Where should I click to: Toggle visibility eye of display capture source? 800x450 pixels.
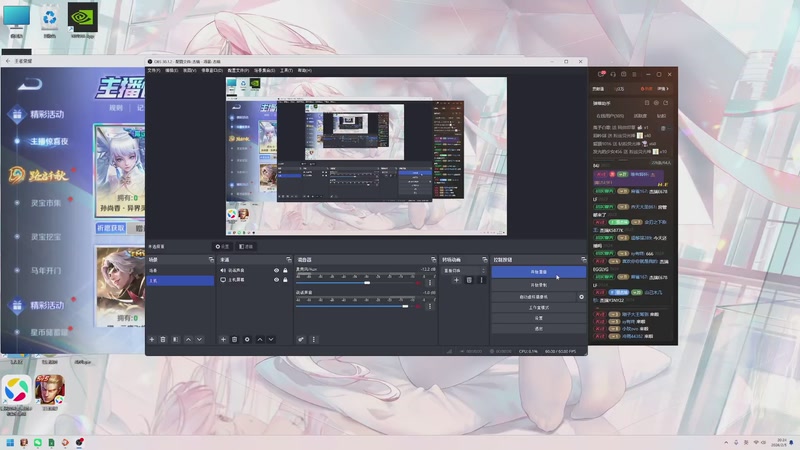pos(277,280)
